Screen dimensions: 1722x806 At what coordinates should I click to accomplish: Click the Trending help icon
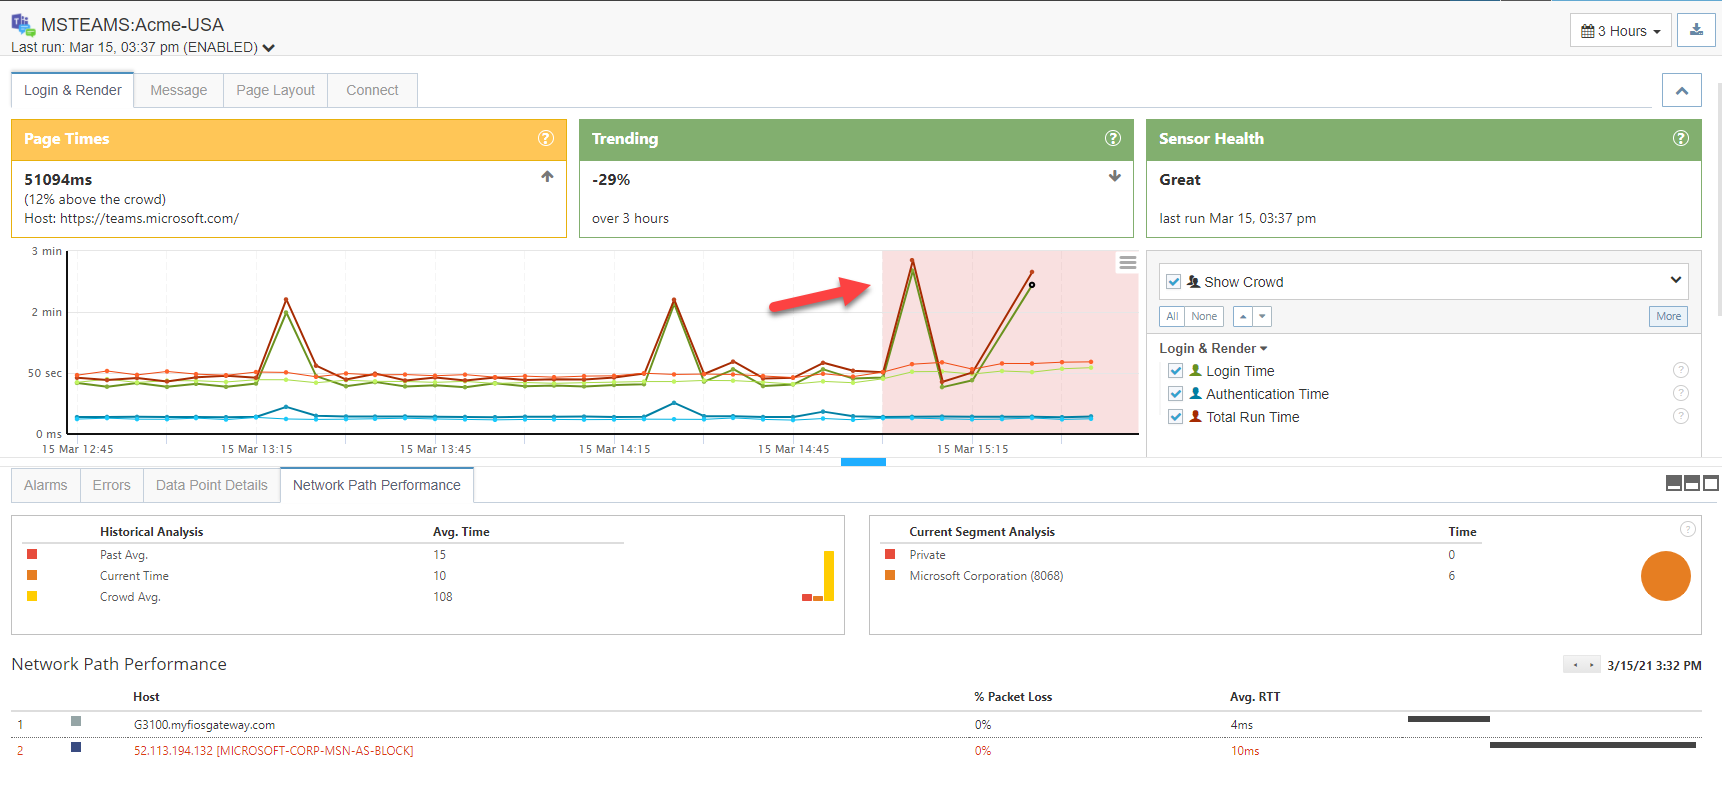coord(1113,138)
